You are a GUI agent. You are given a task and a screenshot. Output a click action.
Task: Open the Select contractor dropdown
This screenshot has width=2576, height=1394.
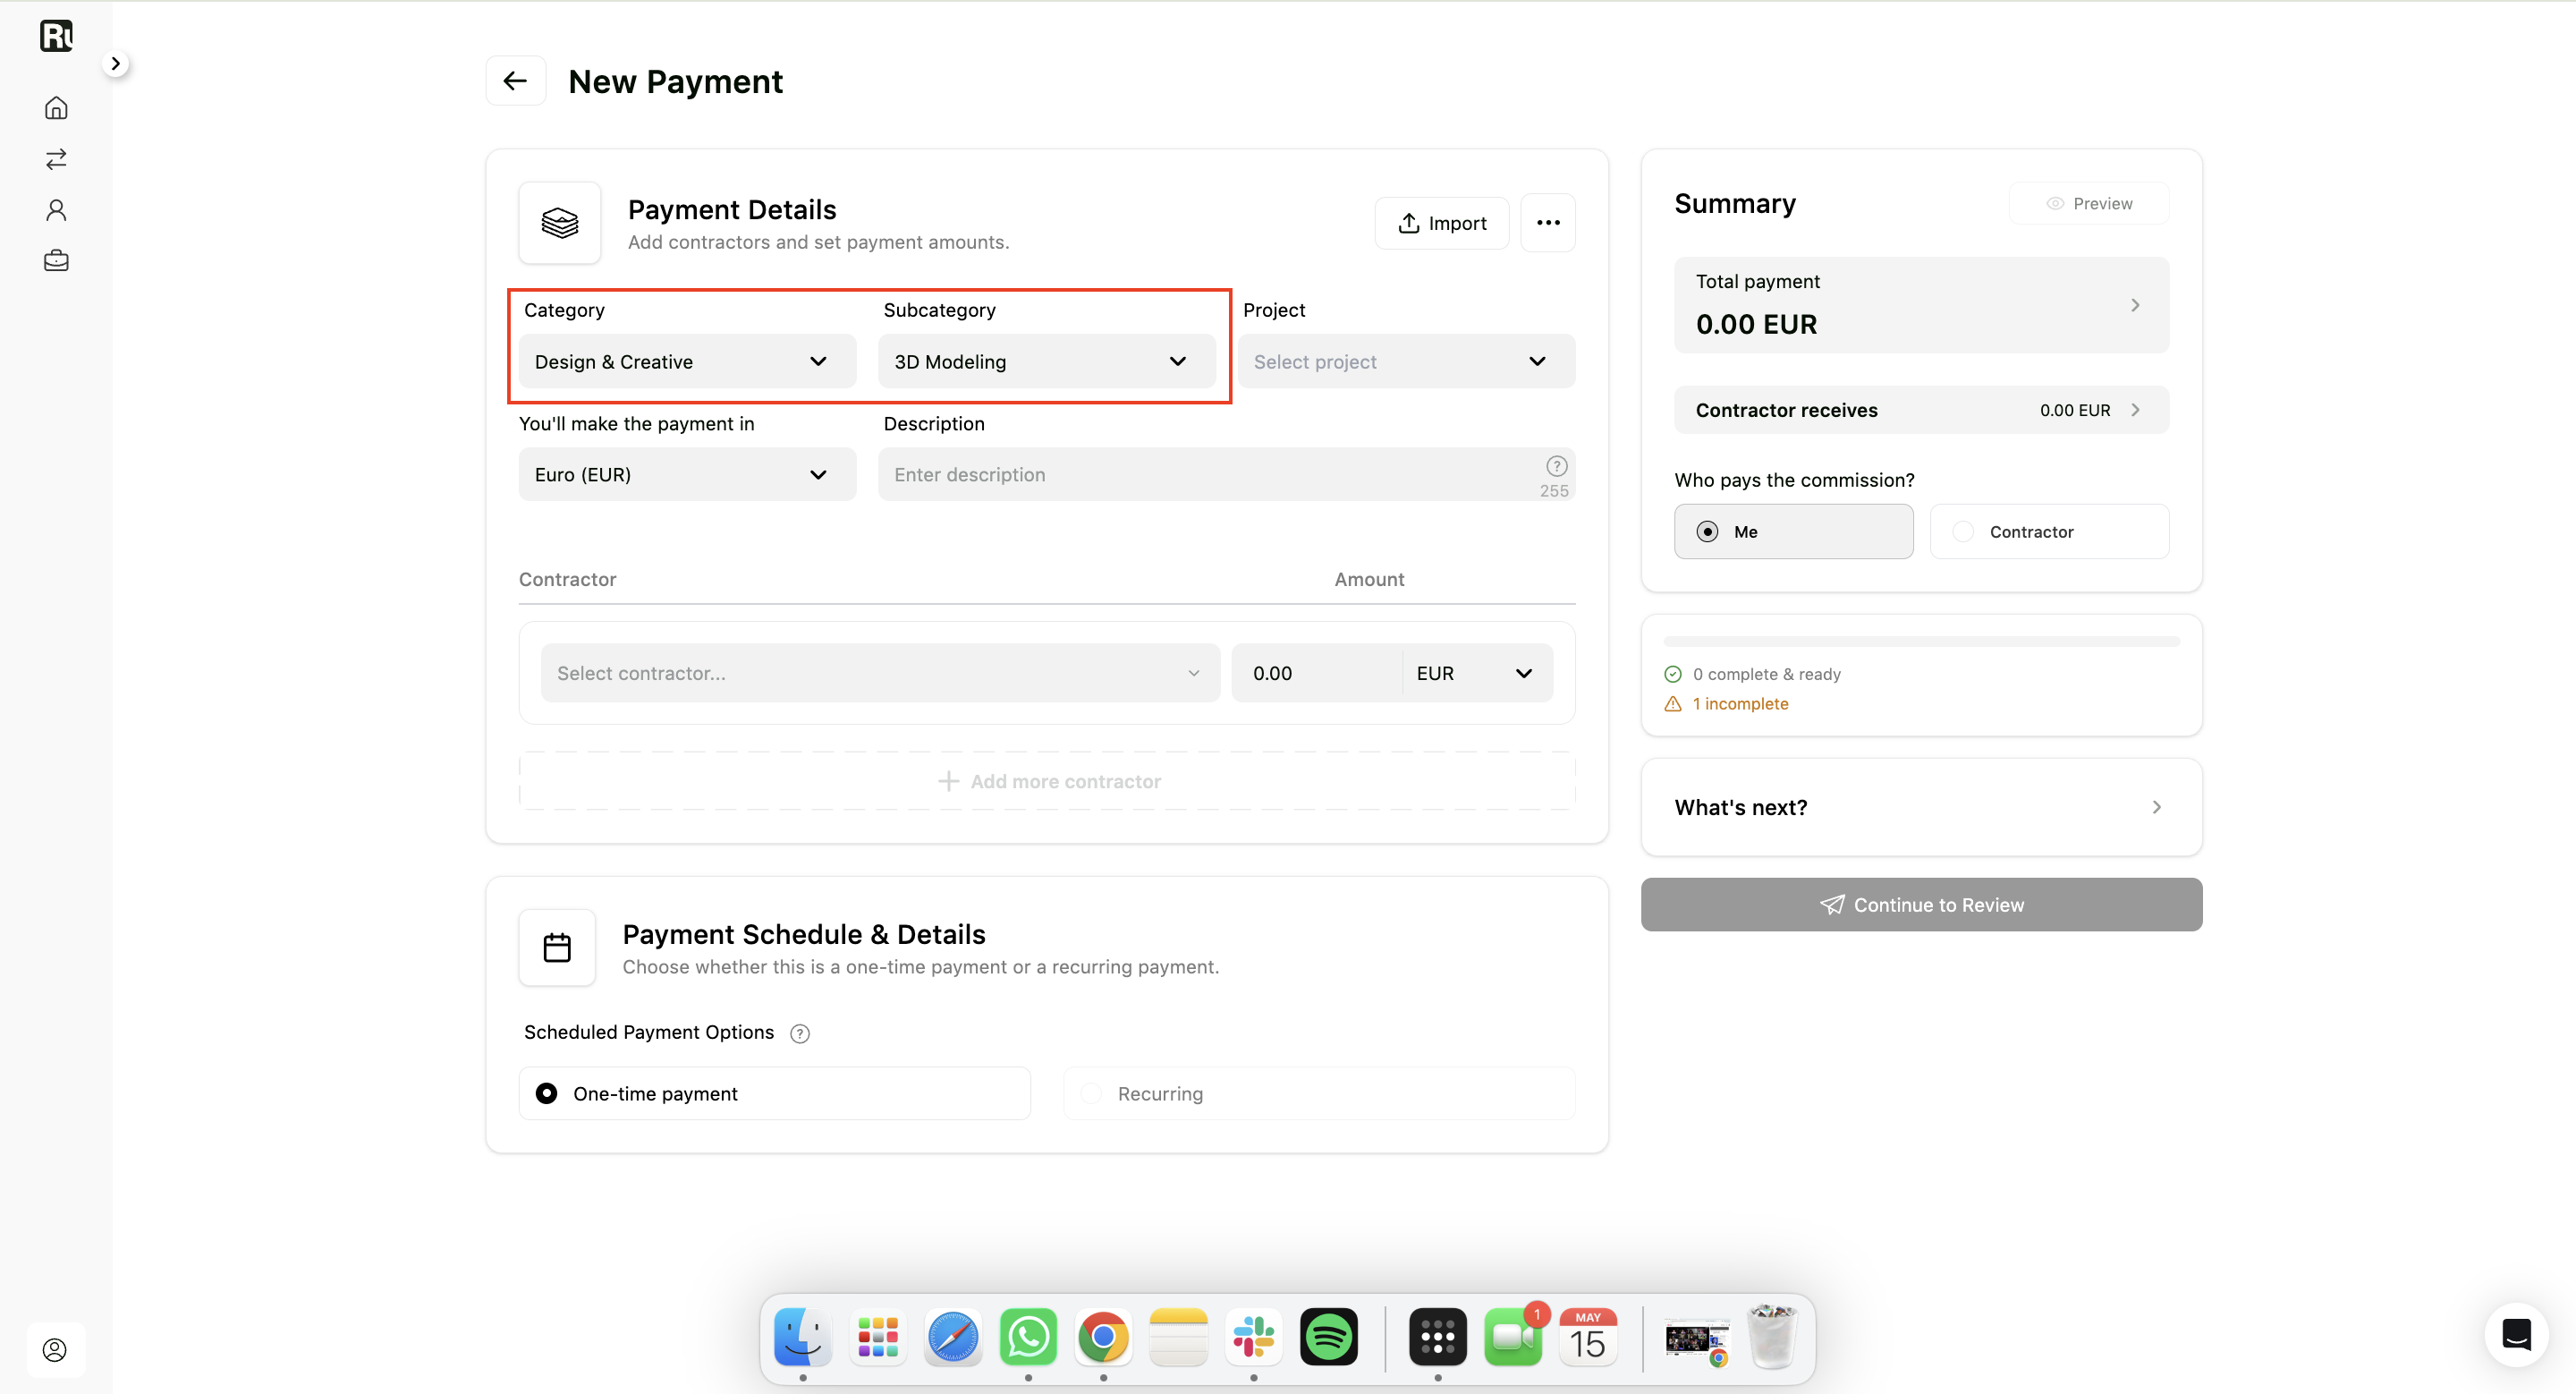tap(880, 673)
